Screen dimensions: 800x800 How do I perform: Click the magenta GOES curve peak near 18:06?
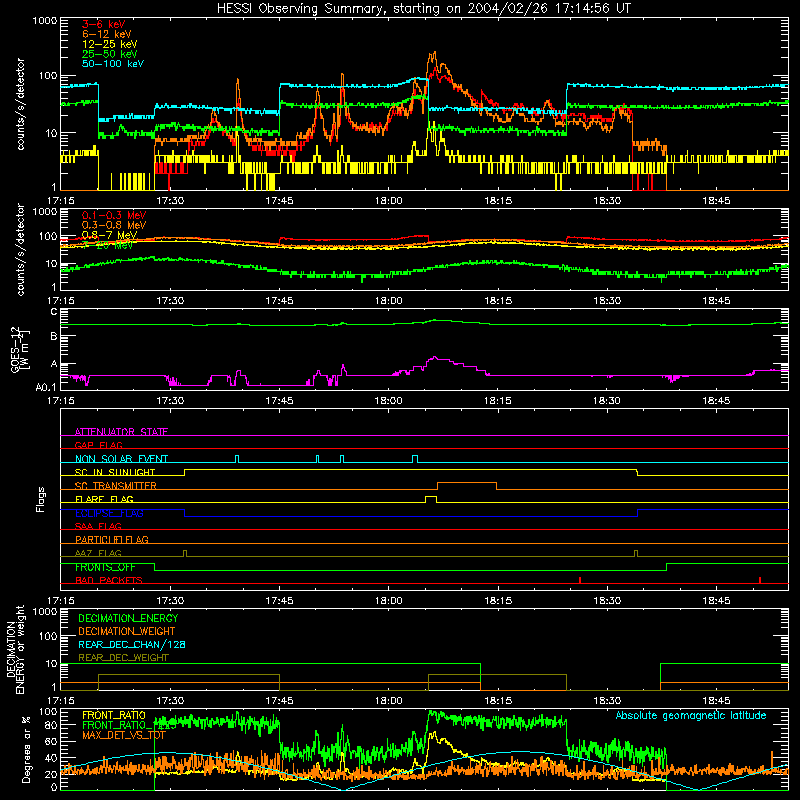click(x=435, y=357)
